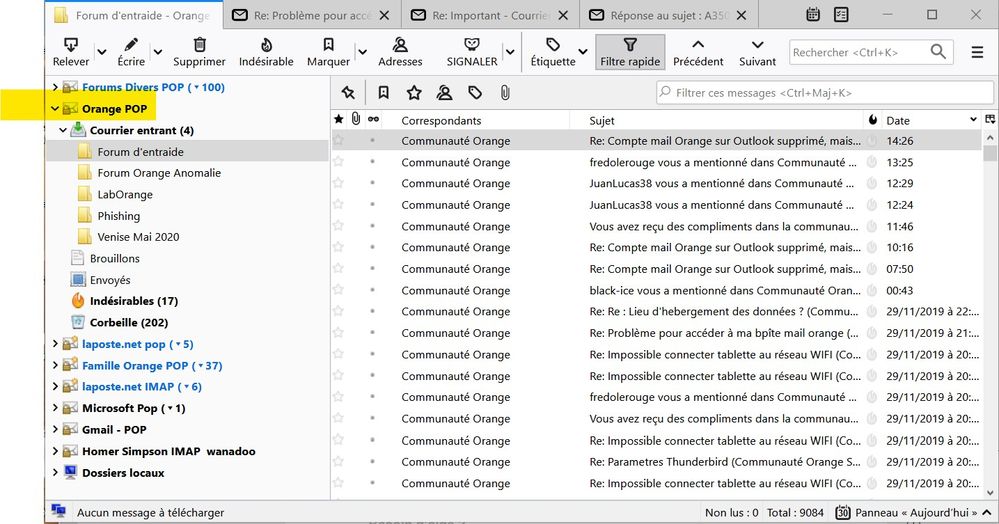
Task: Expand Famille Orange POP account
Action: [55, 365]
